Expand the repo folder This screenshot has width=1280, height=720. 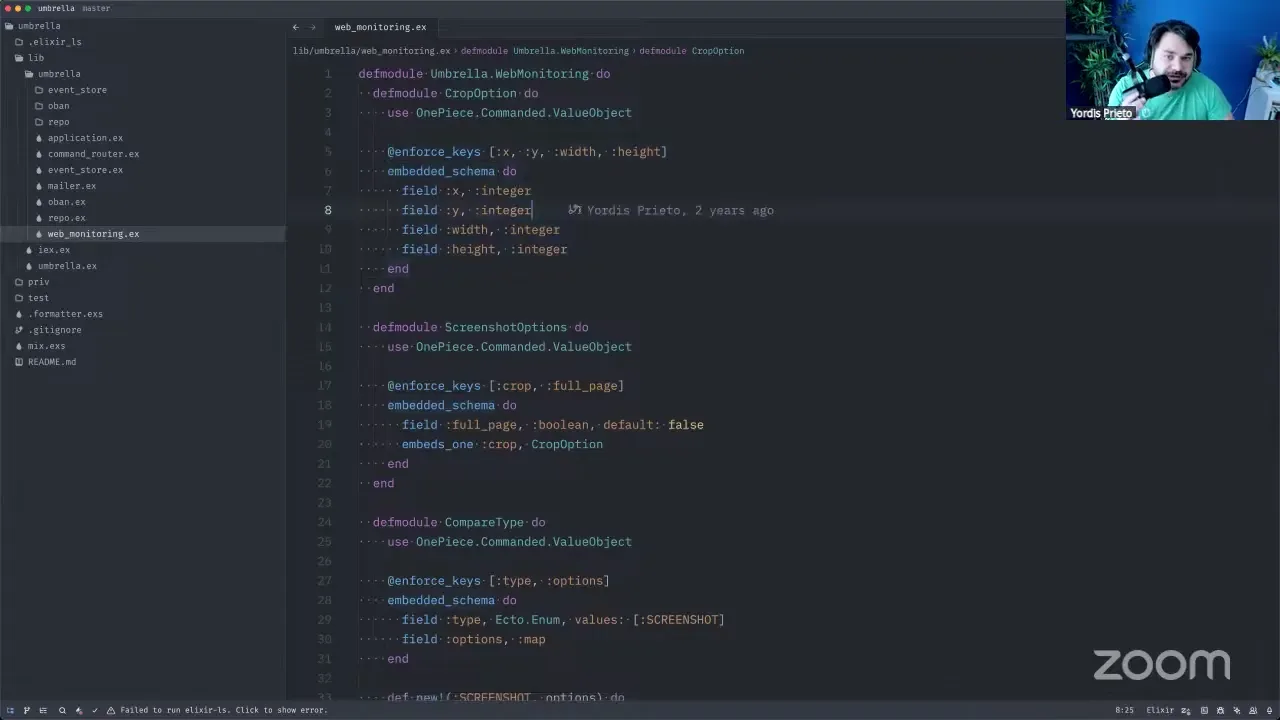(x=58, y=122)
